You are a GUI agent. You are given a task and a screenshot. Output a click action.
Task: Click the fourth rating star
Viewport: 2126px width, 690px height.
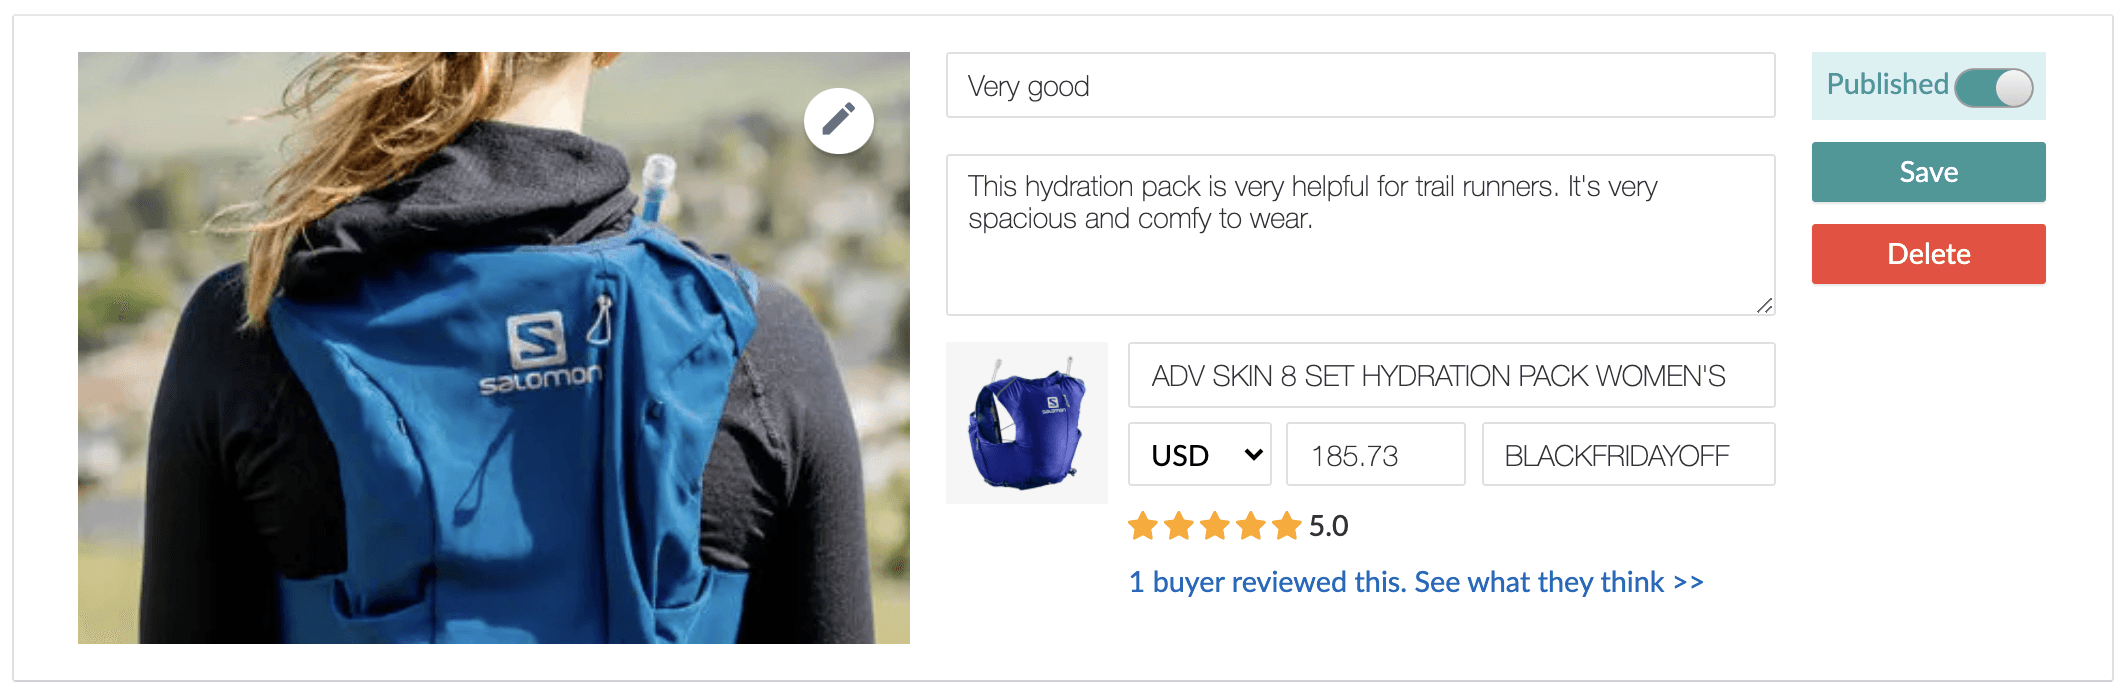(1251, 526)
